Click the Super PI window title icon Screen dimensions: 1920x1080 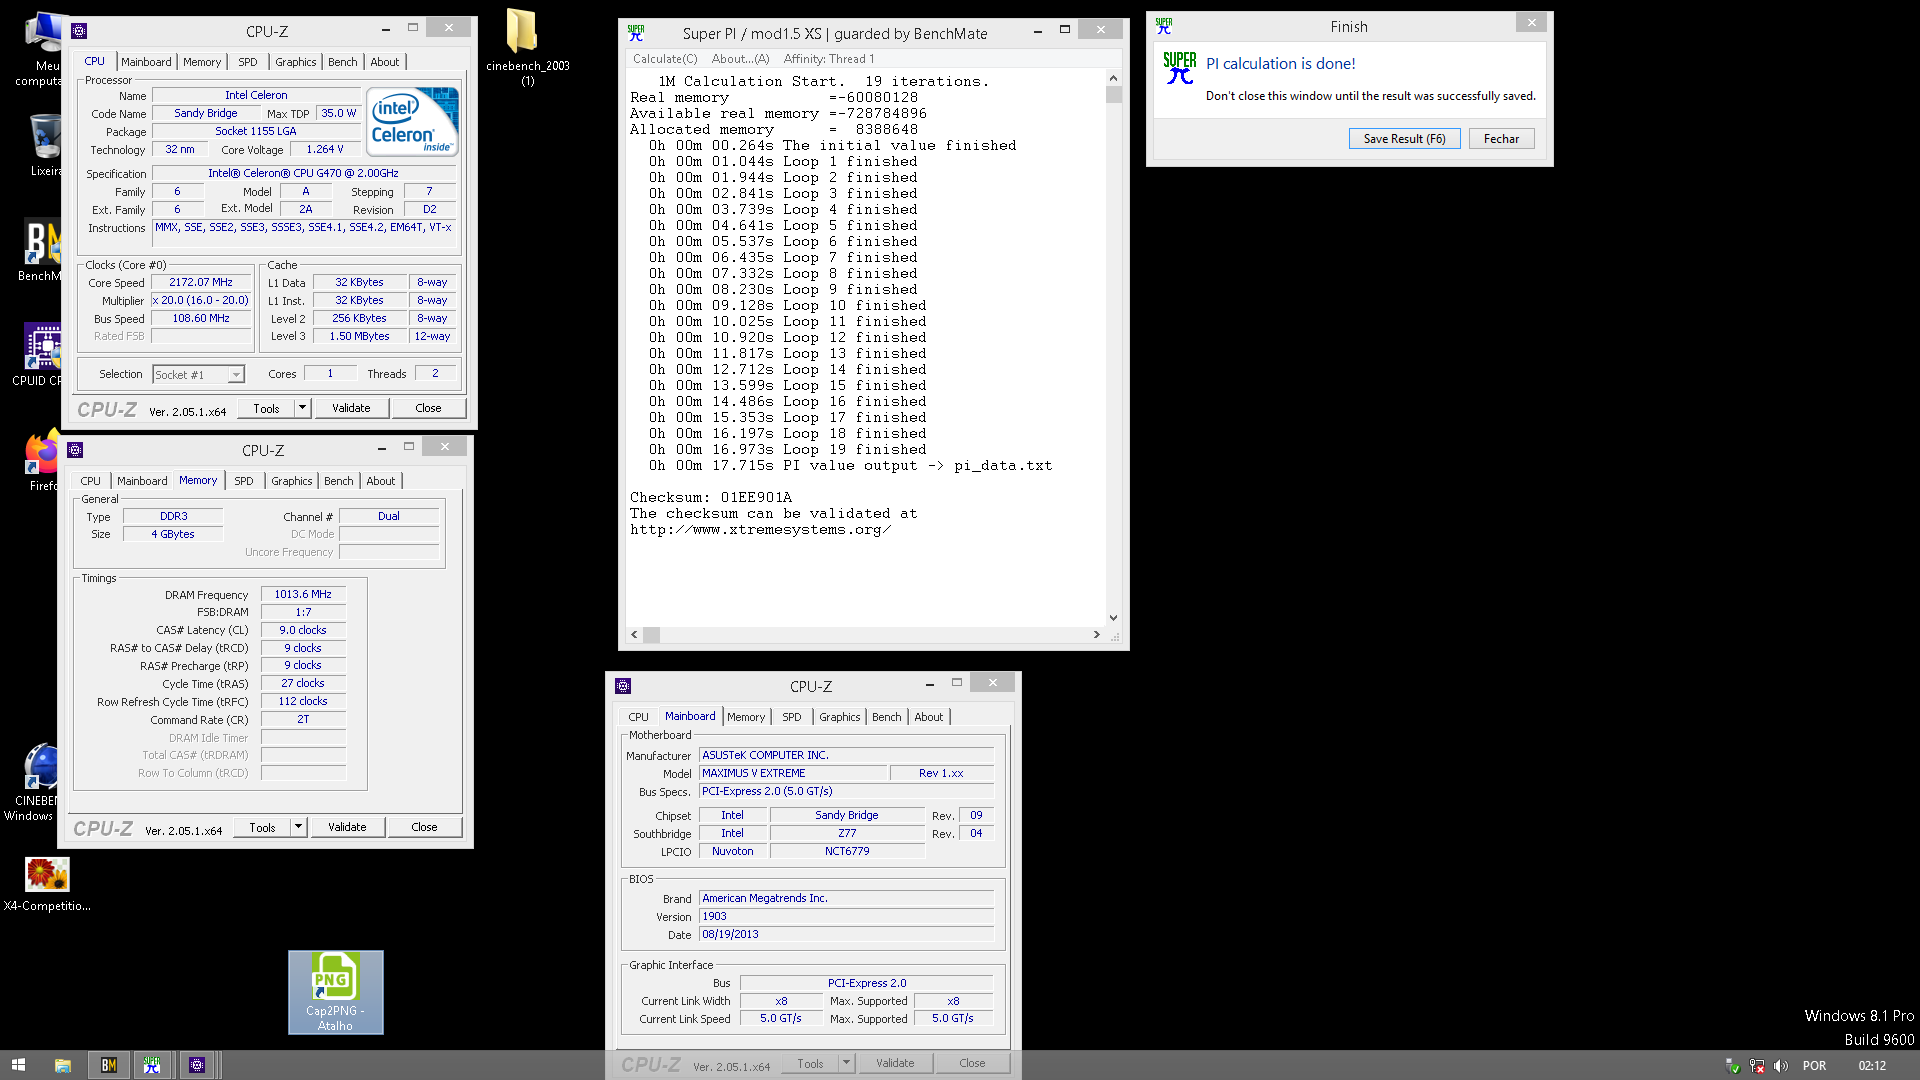point(636,33)
